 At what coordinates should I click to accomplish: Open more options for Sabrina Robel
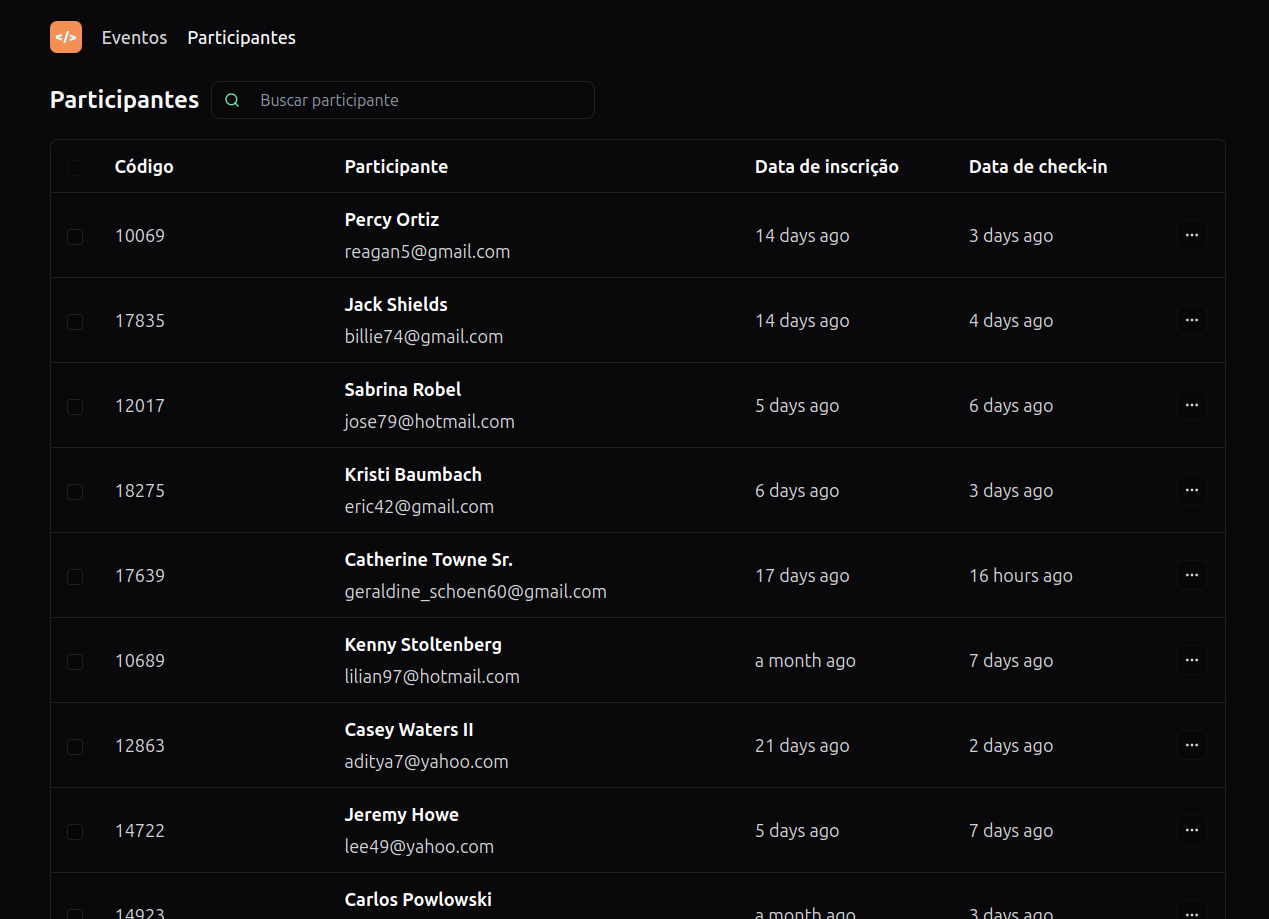click(x=1191, y=406)
